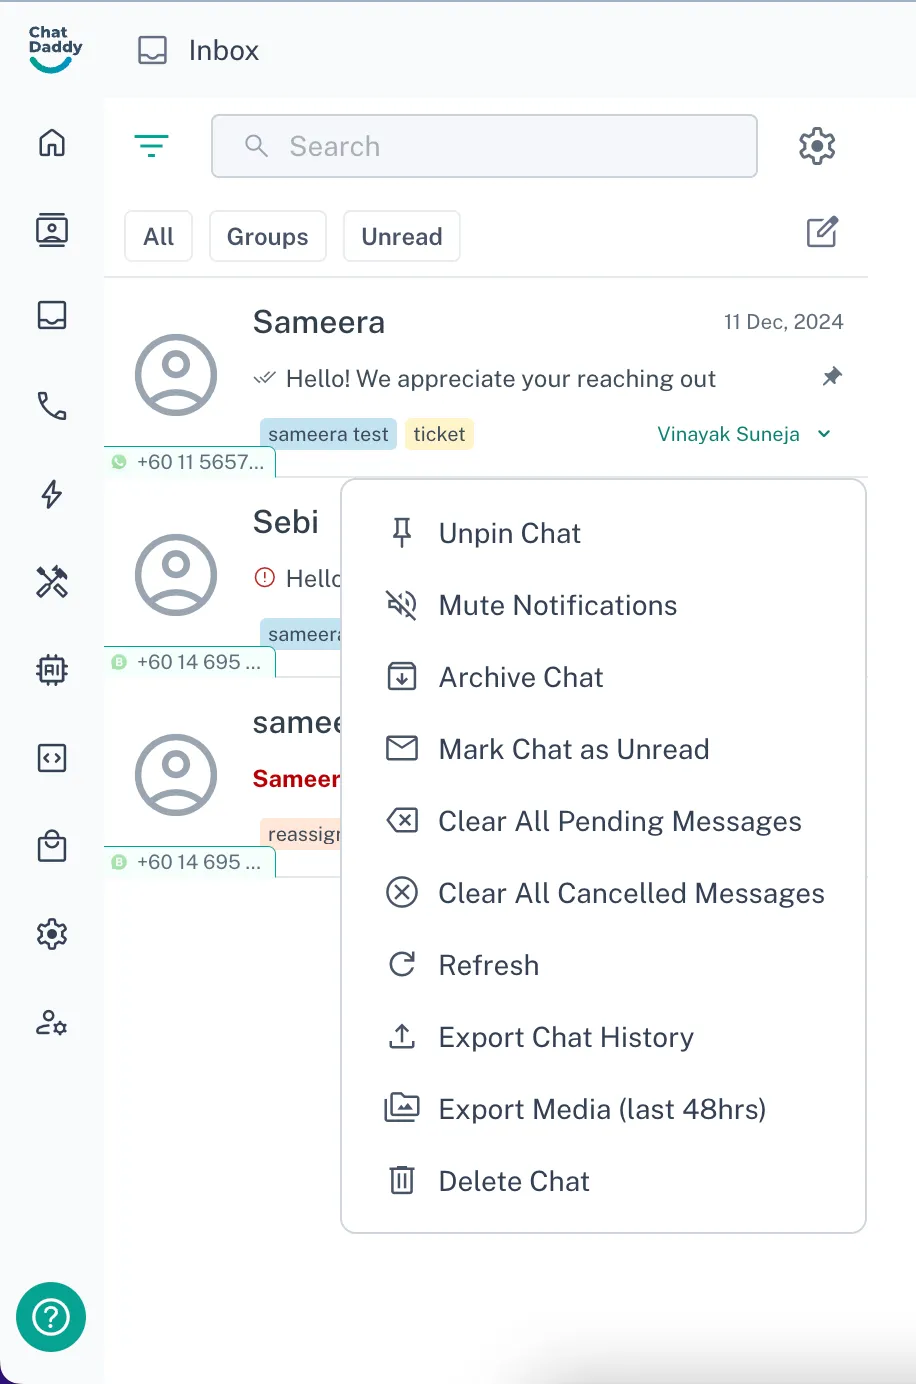Open the filter icon beside Search
916x1384 pixels.
(x=151, y=146)
